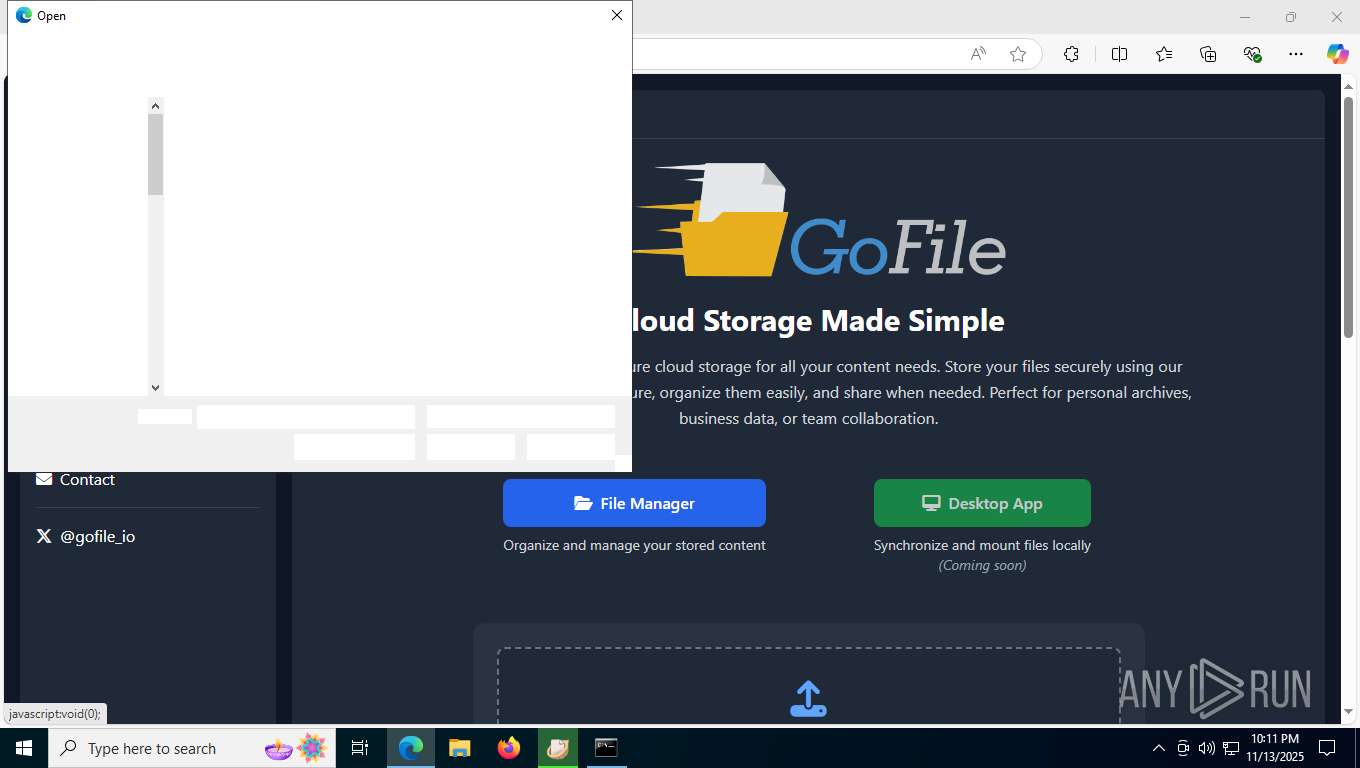Image resolution: width=1360 pixels, height=768 pixels.
Task: Click the network icon in system tray
Action: click(1230, 748)
